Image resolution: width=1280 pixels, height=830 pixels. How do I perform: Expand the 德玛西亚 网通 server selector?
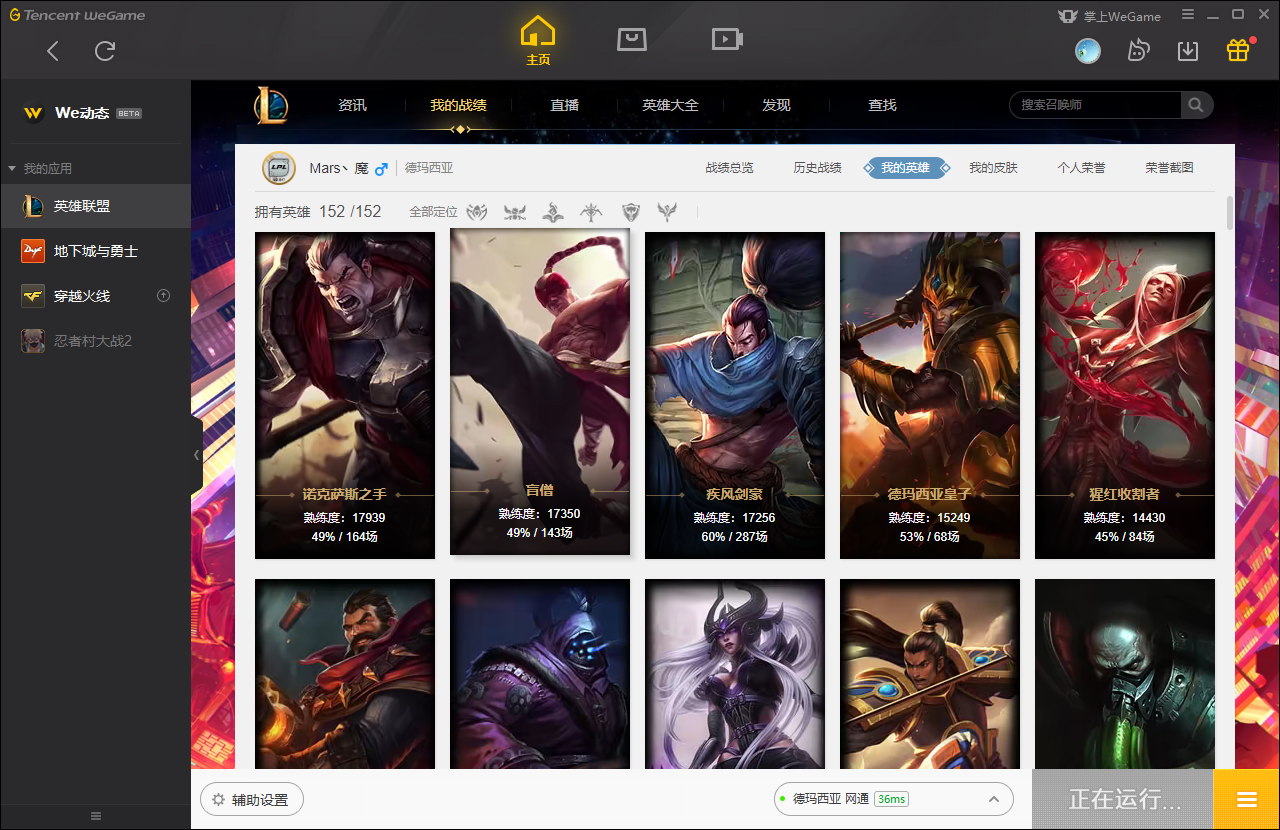point(894,799)
